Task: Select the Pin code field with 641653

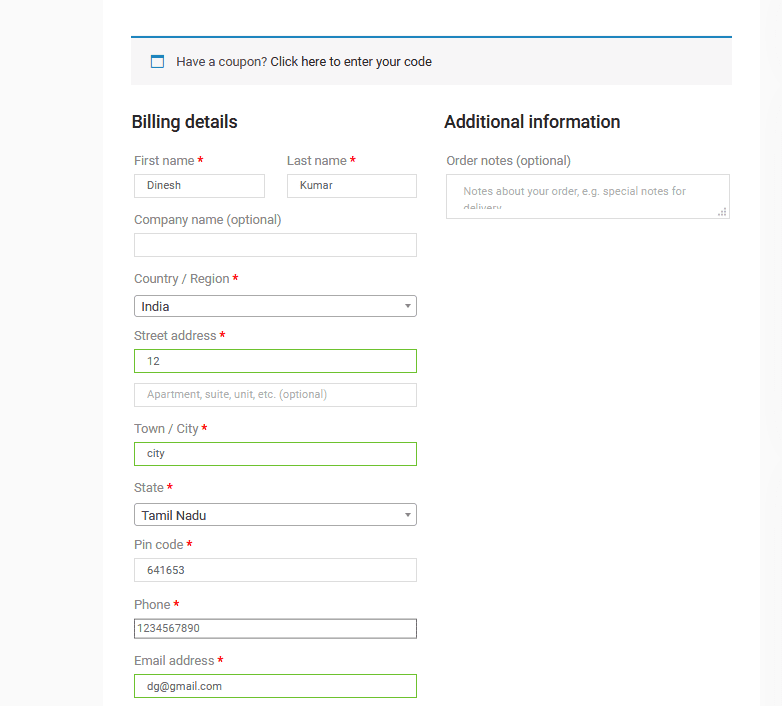Action: click(275, 570)
